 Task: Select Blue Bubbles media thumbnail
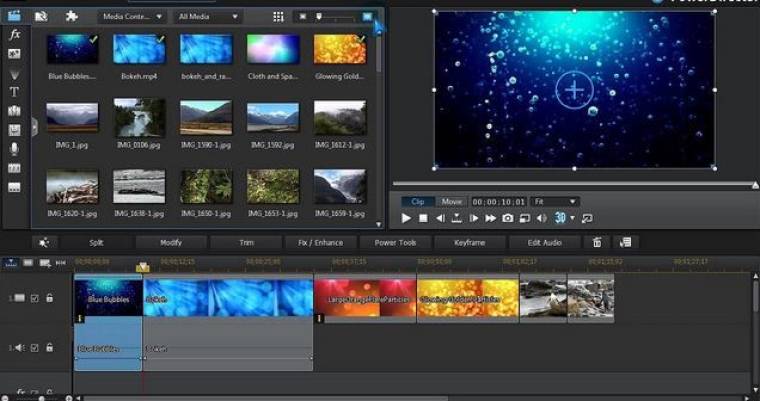pos(72,49)
